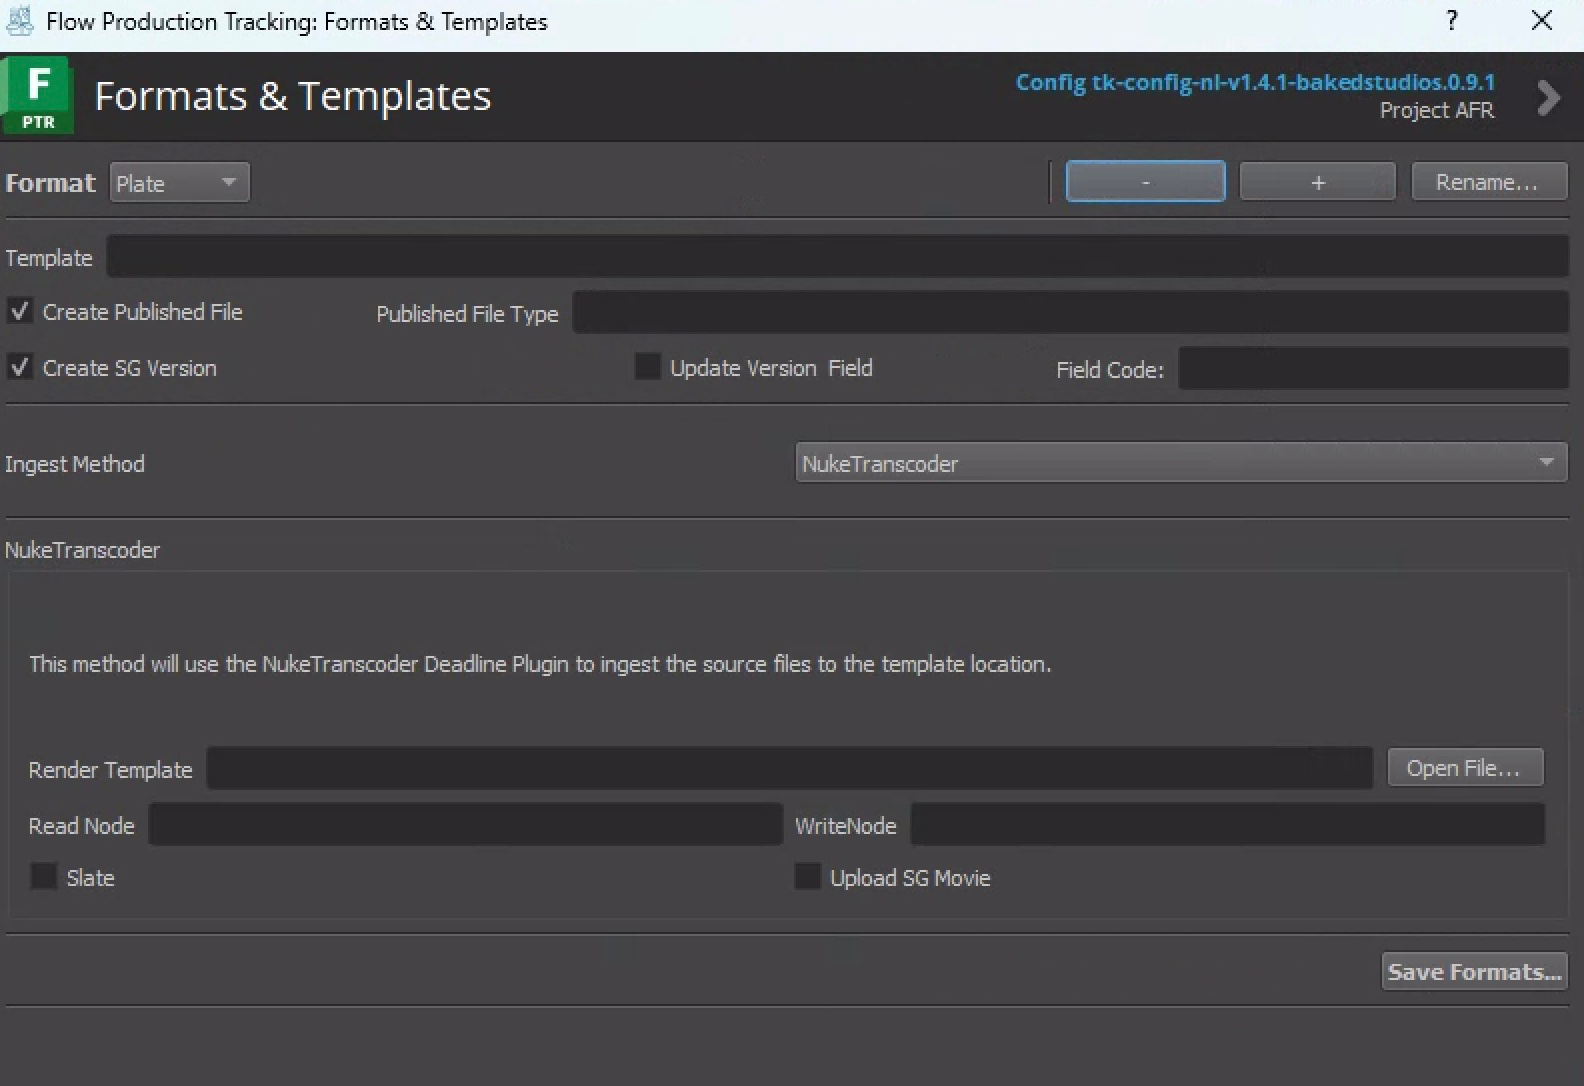Disable the Create SG Version checkbox

coord(20,368)
